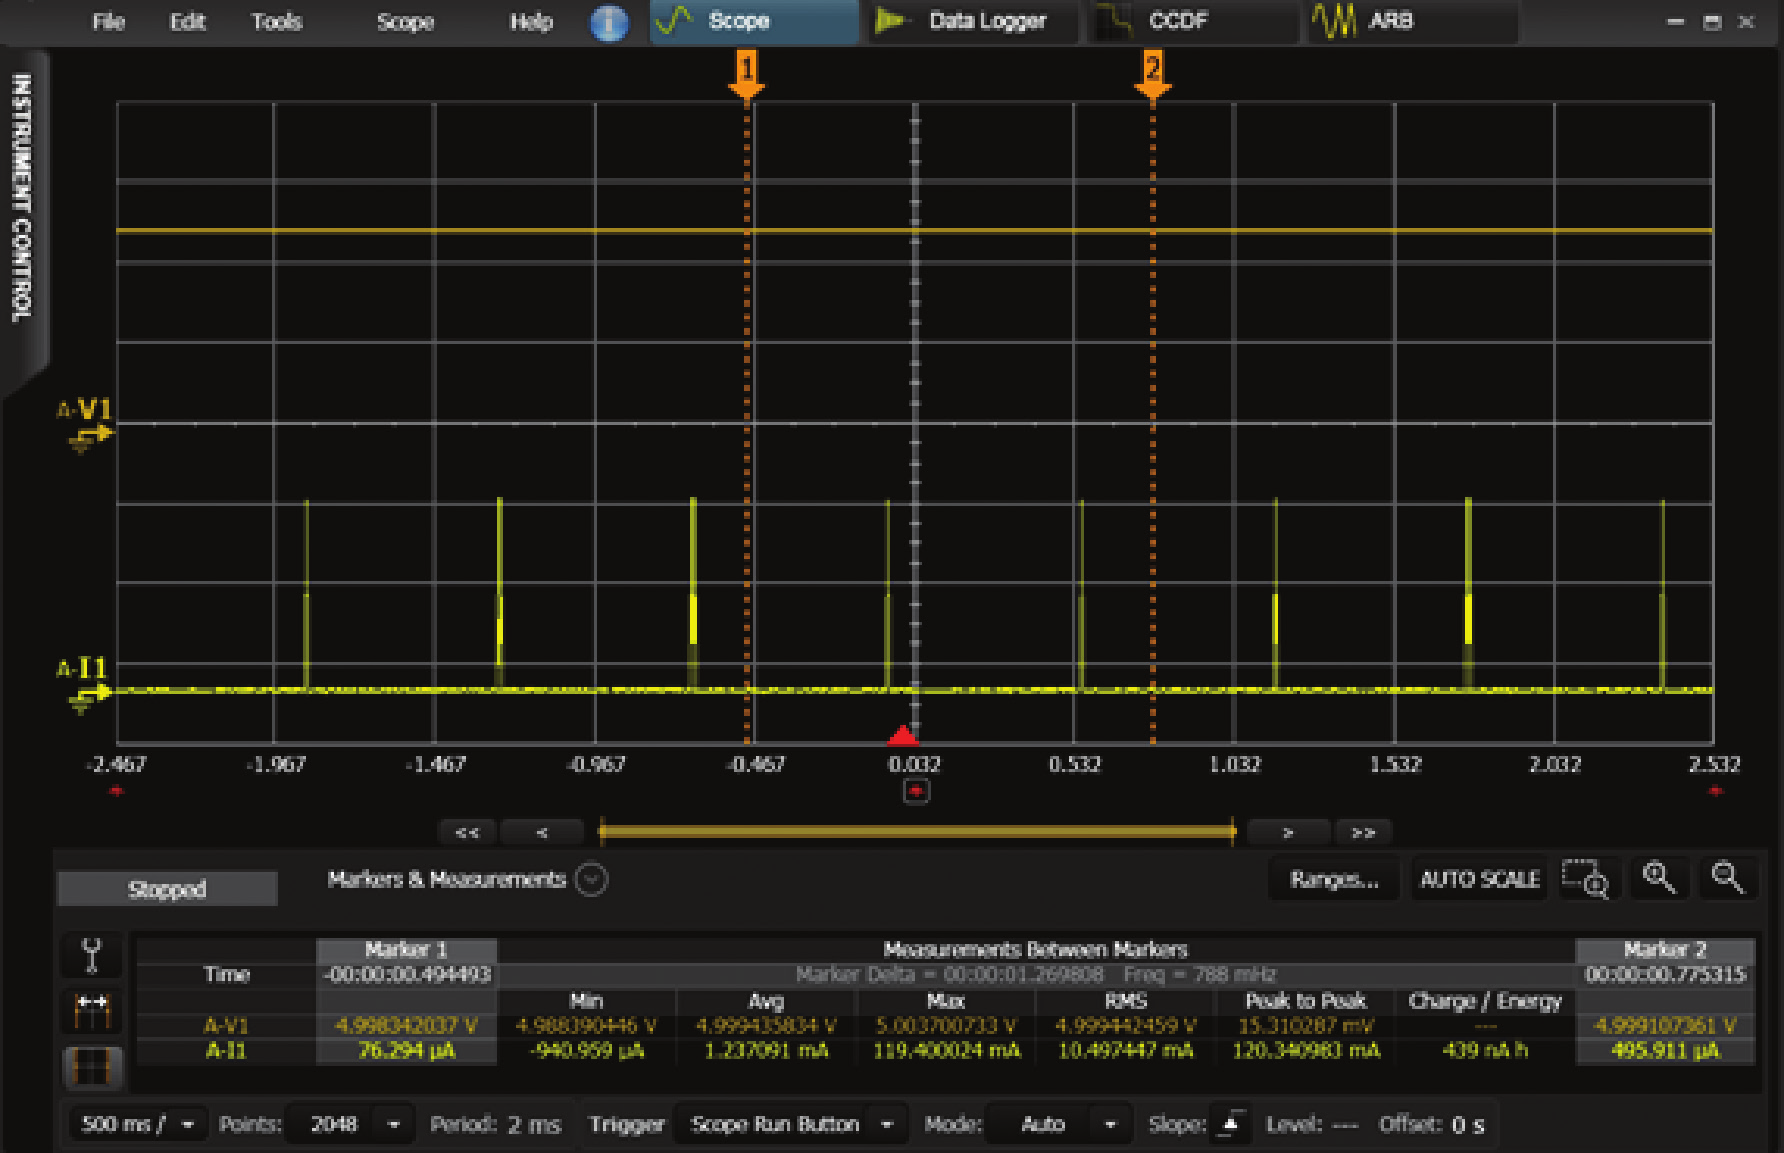Click the A-I1 Max value 119.400024 mA
1784x1153 pixels.
coord(946,1051)
